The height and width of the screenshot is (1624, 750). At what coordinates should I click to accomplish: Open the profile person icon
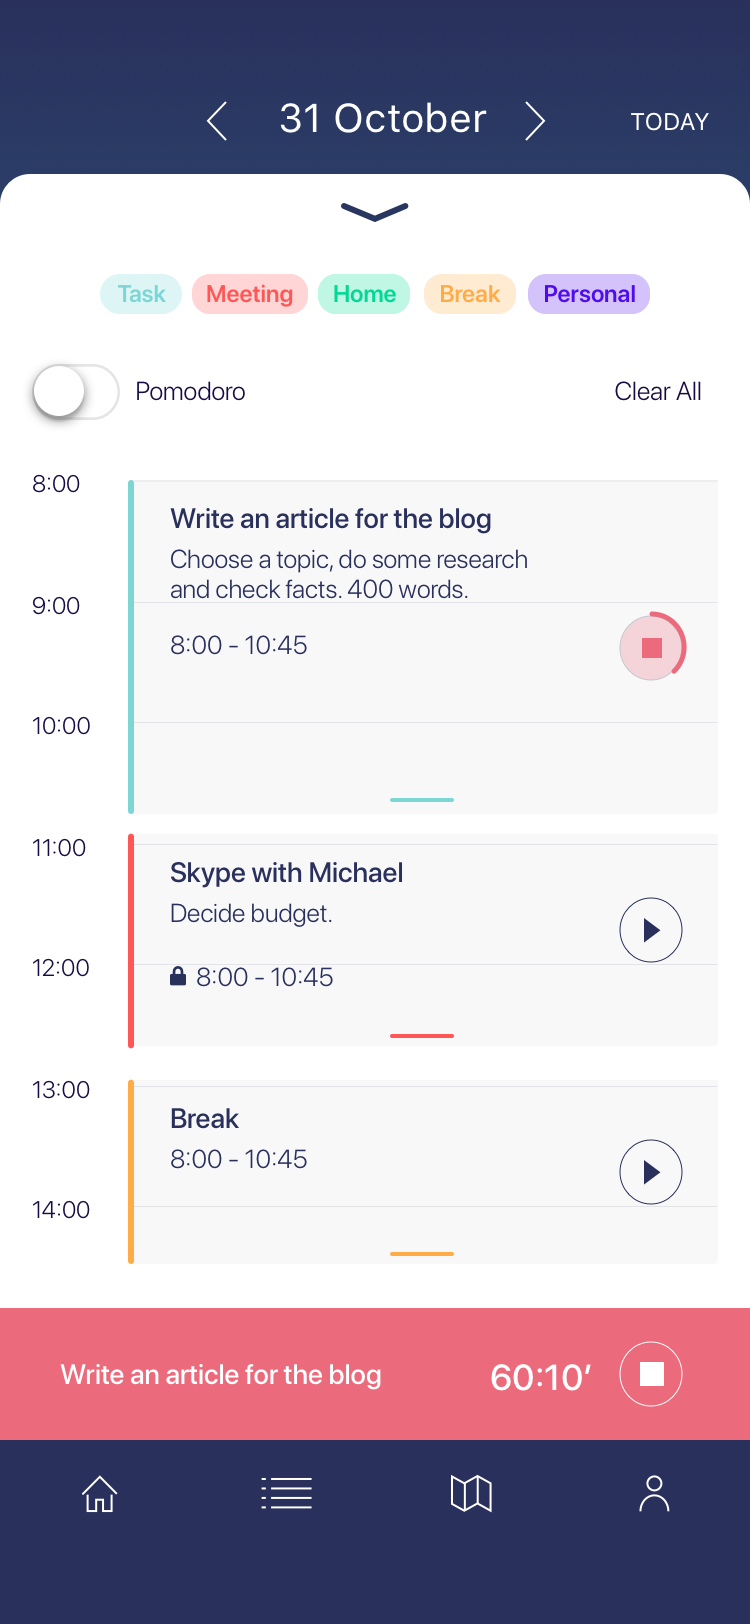click(654, 1494)
